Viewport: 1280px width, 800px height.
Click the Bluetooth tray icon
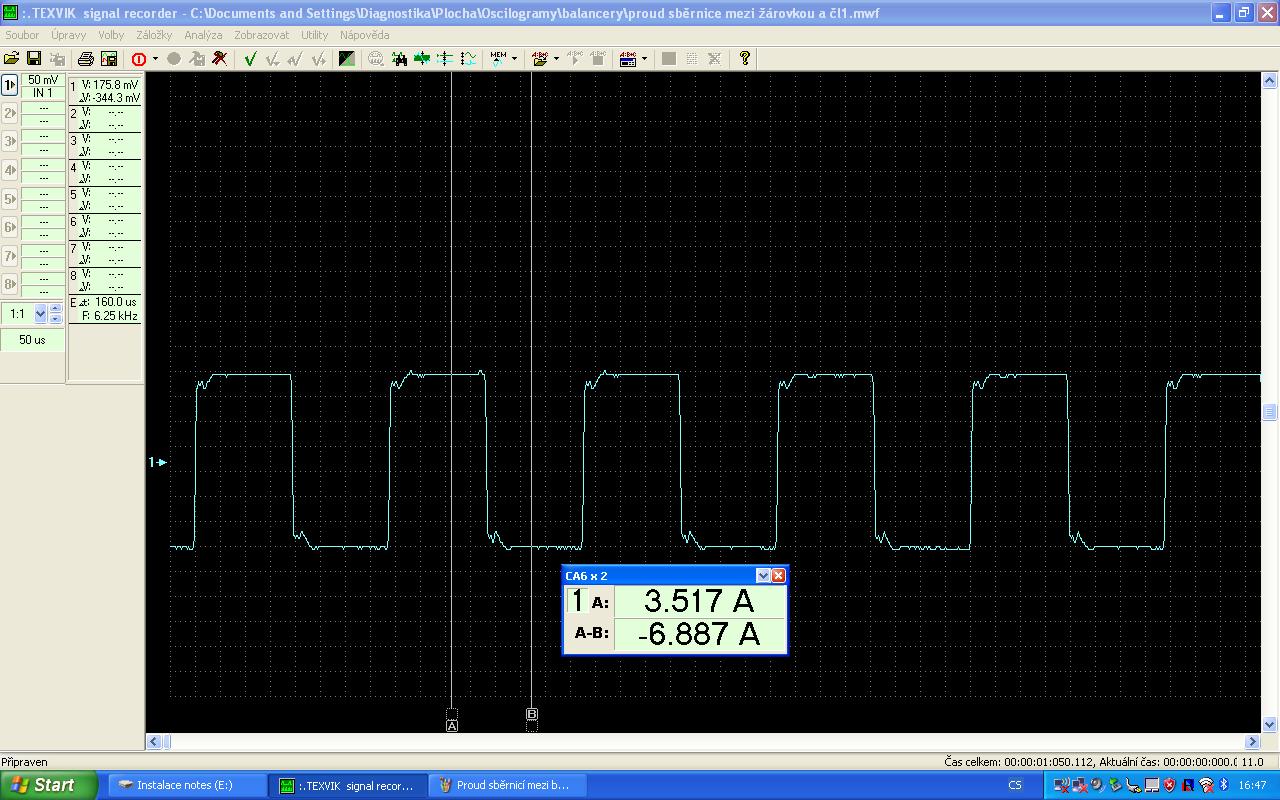click(x=1224, y=785)
